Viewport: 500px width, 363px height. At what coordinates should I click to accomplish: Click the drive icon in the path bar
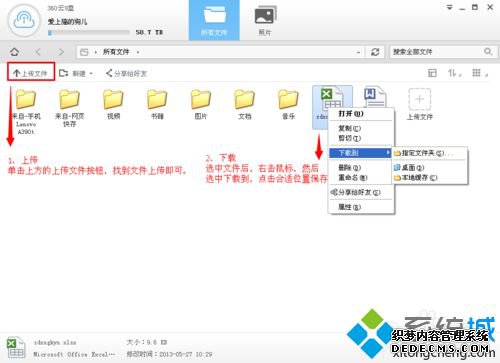point(85,52)
